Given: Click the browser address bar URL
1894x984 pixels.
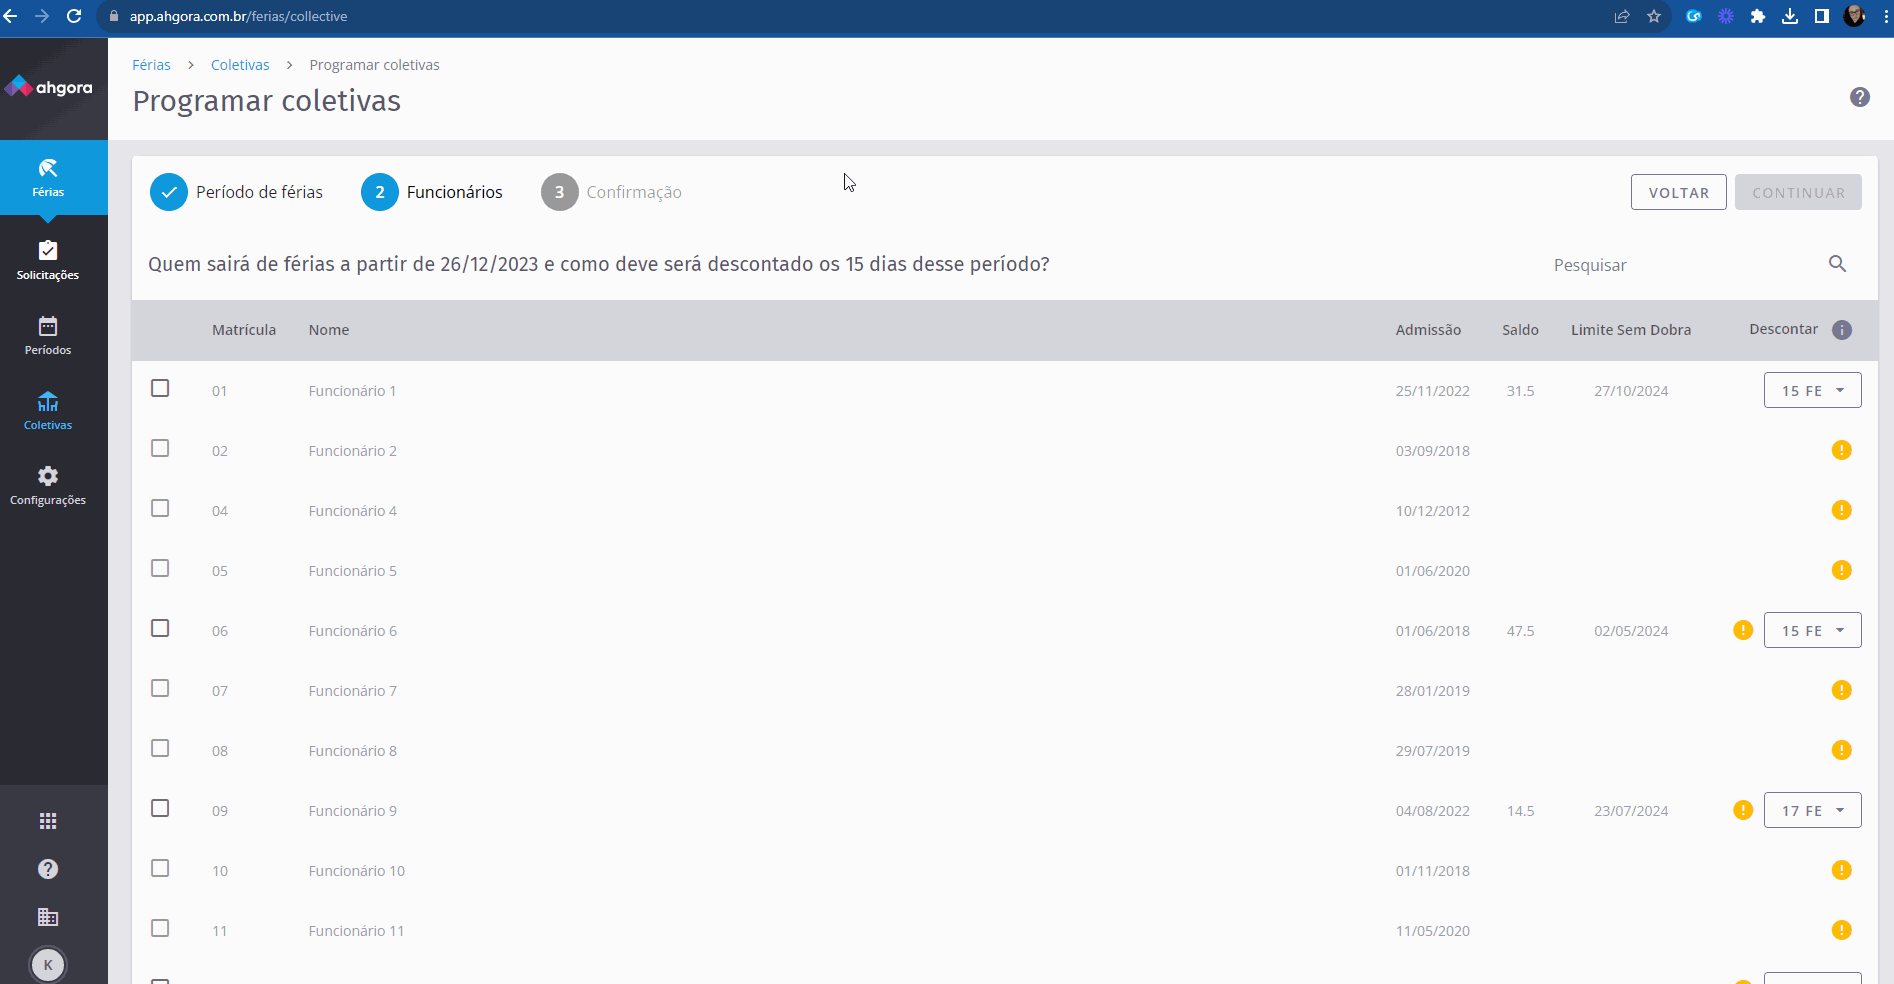Looking at the screenshot, I should 238,16.
